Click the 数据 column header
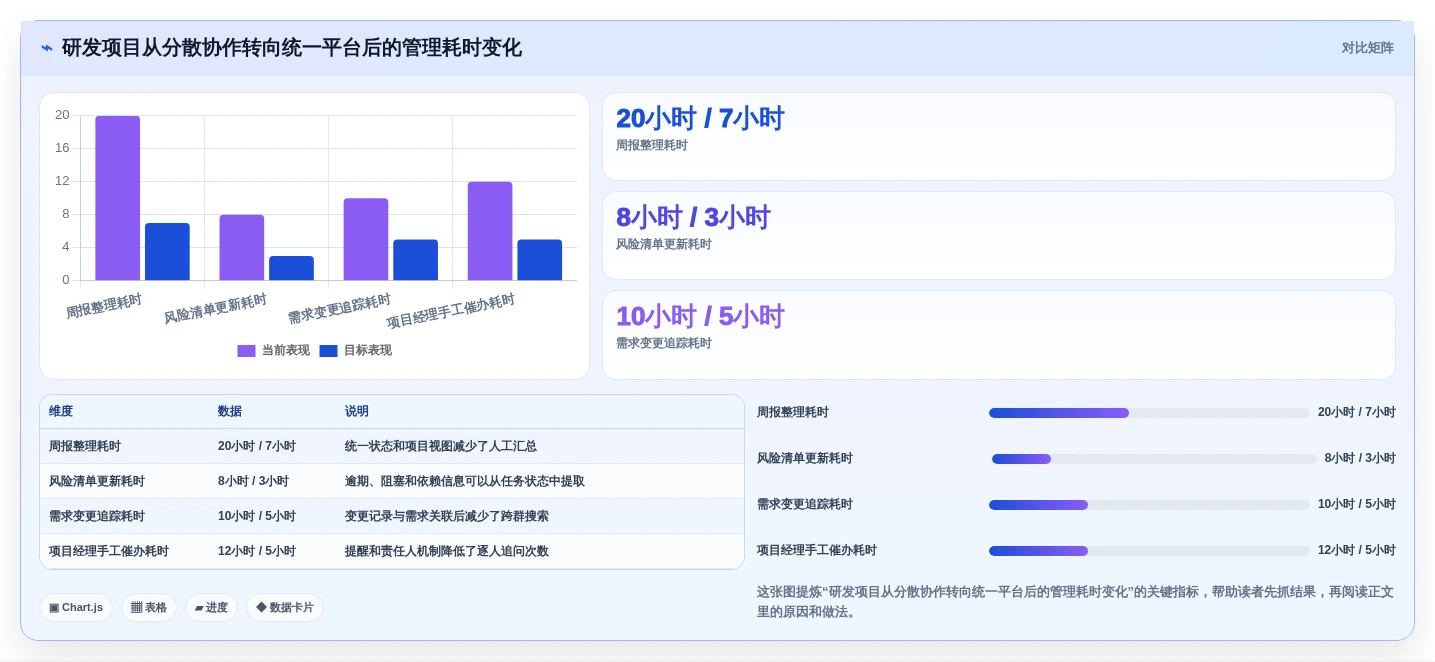 click(x=230, y=412)
